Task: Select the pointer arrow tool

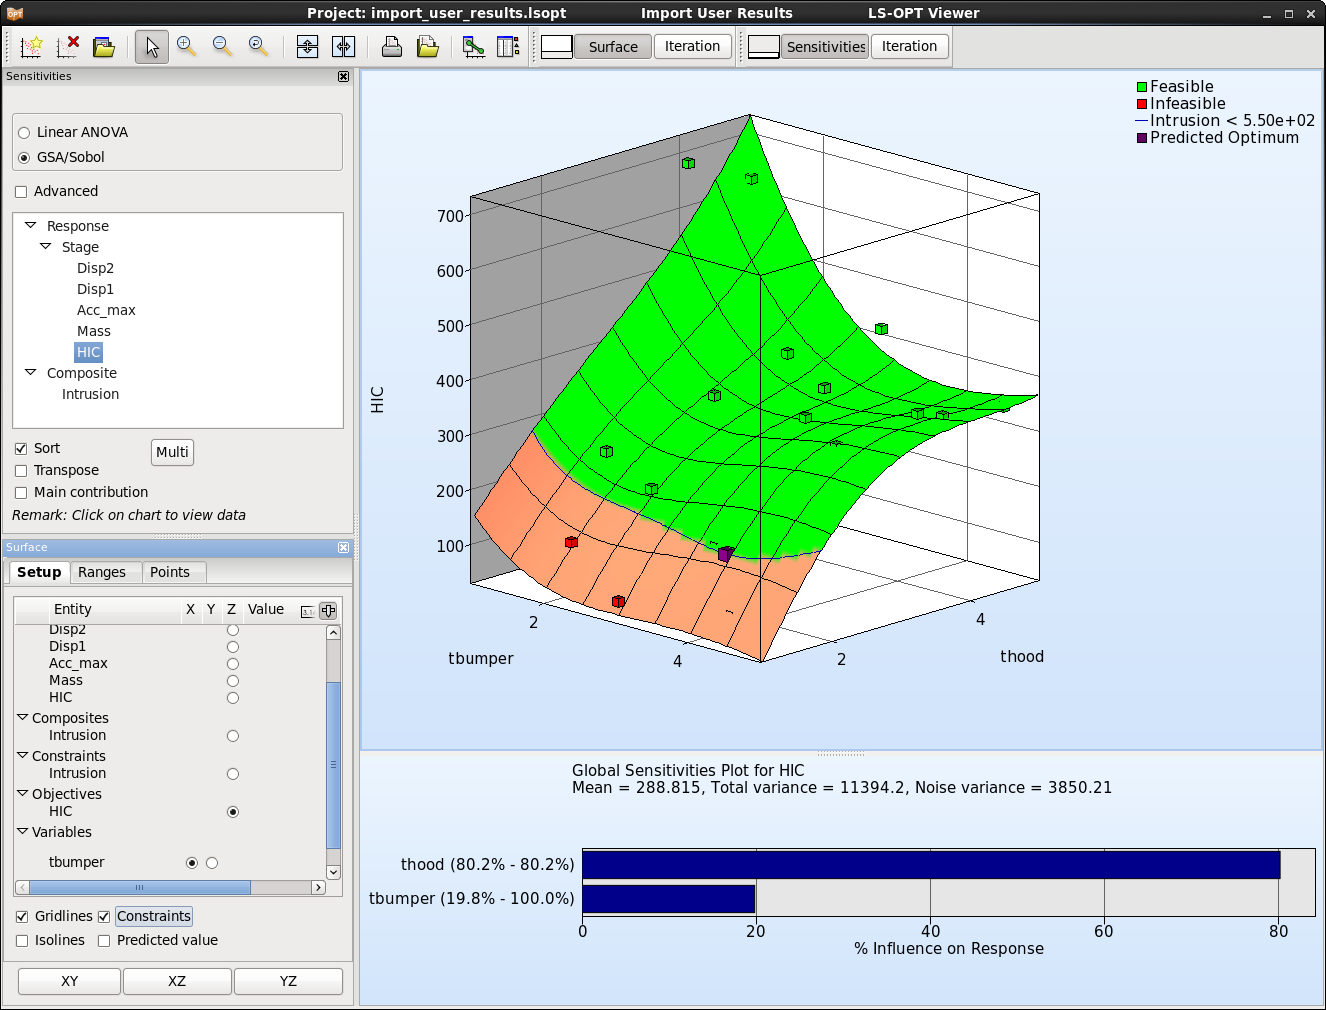Action: (152, 46)
